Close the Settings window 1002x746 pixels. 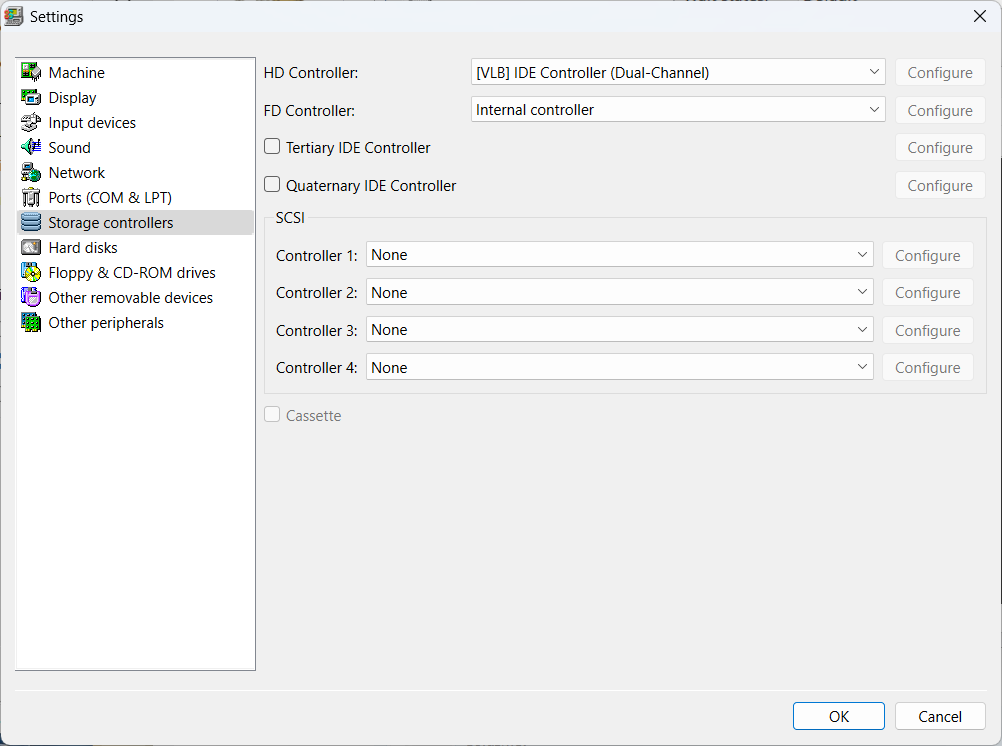point(979,16)
